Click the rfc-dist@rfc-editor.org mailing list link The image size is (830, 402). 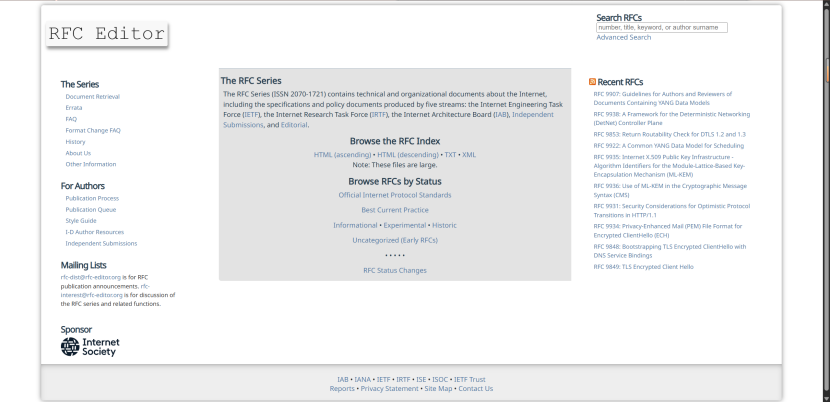pyautogui.click(x=91, y=277)
